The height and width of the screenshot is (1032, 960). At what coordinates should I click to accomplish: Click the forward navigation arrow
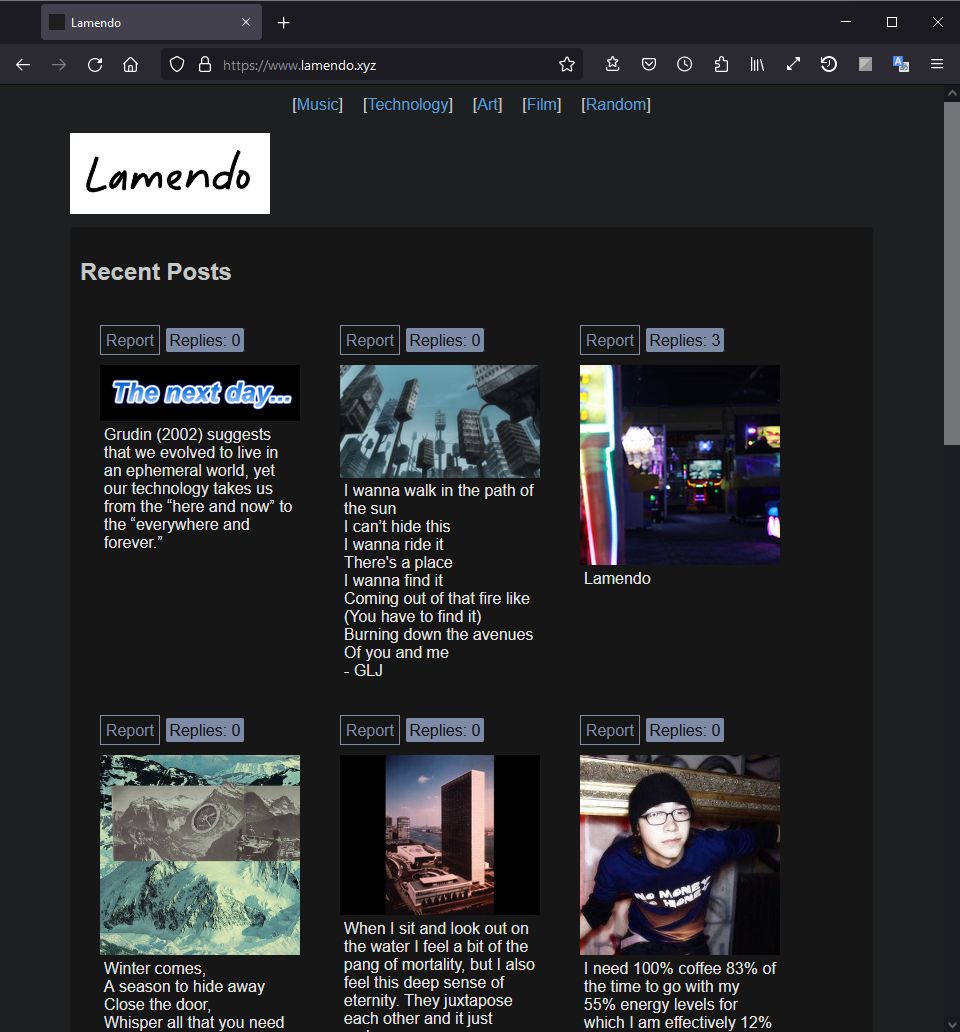tap(59, 64)
